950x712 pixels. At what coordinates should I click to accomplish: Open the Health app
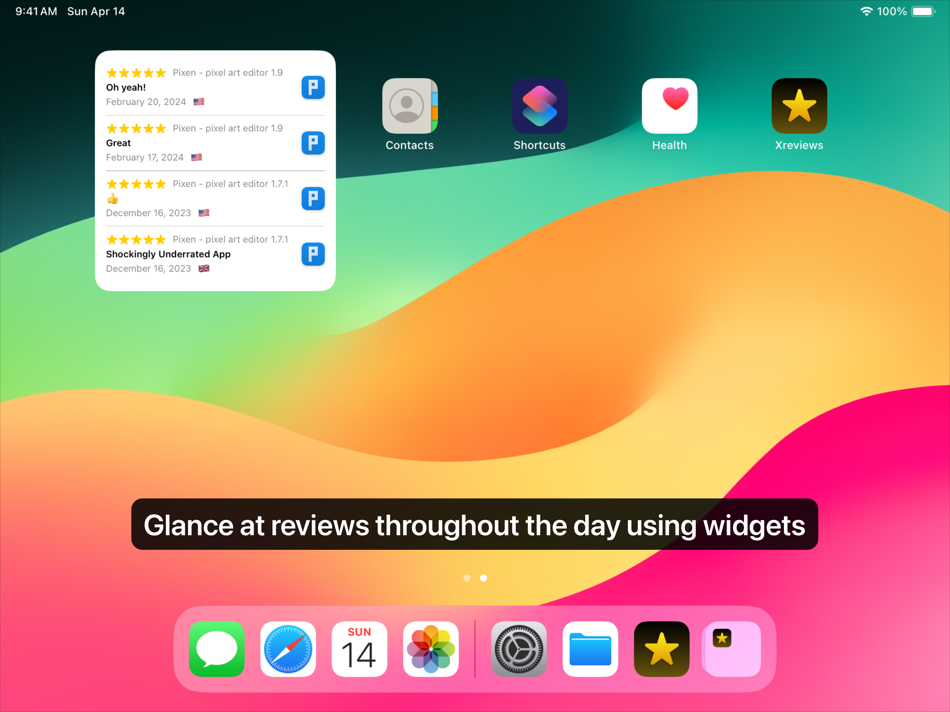point(669,106)
